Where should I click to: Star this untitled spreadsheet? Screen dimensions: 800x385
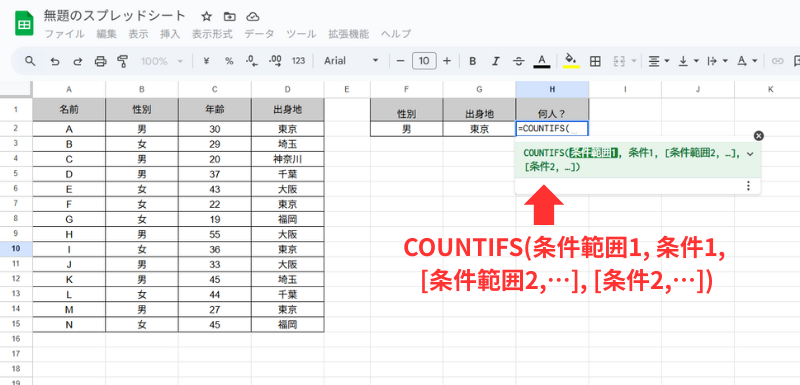pos(206,17)
